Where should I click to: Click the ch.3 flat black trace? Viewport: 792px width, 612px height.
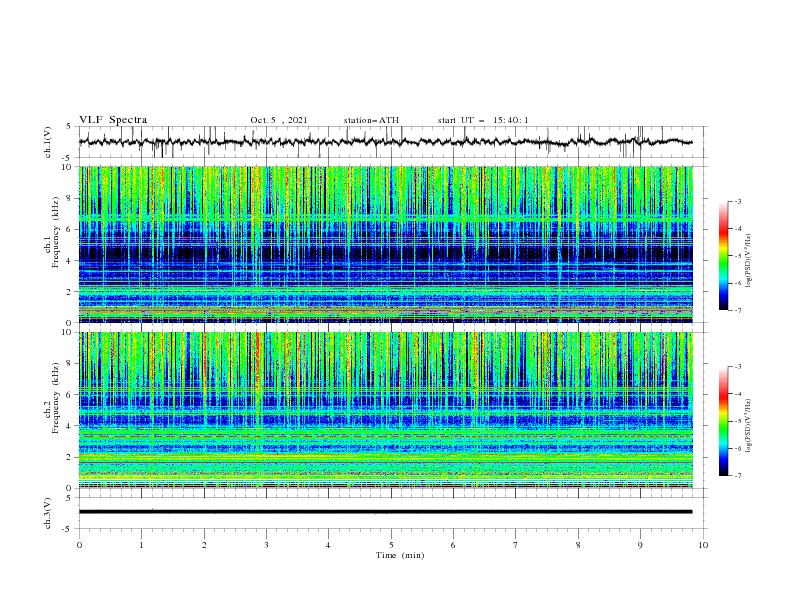click(x=386, y=512)
